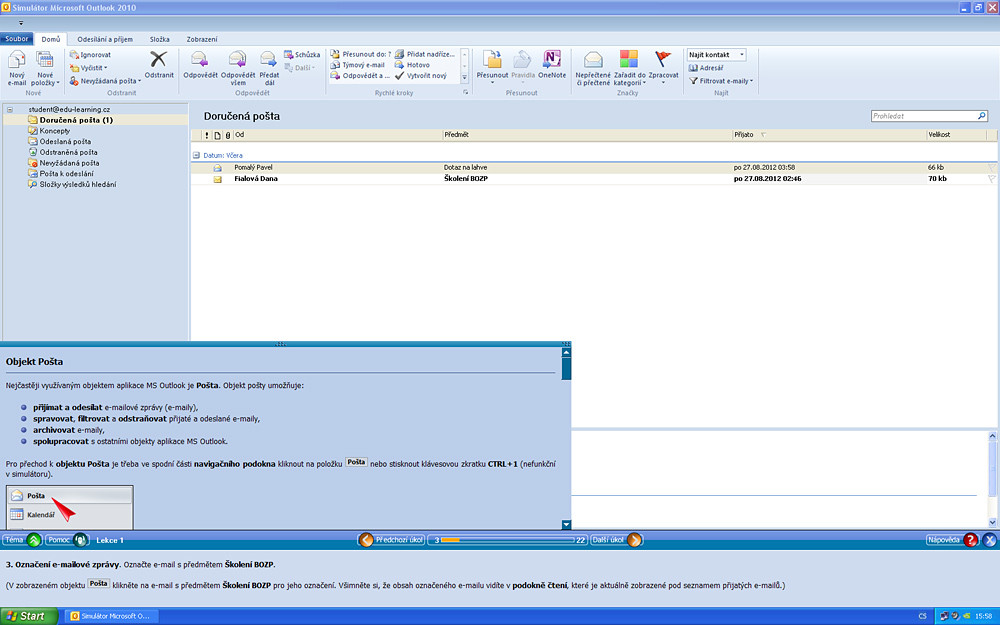Create a new e-mail with Nový e-mail
1000x625 pixels.
(x=17, y=68)
